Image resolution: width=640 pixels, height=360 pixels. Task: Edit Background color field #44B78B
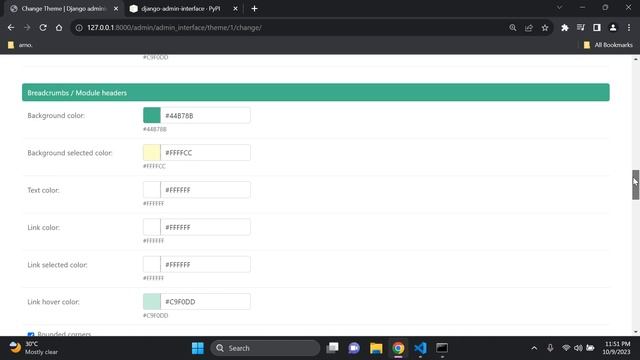pos(205,116)
